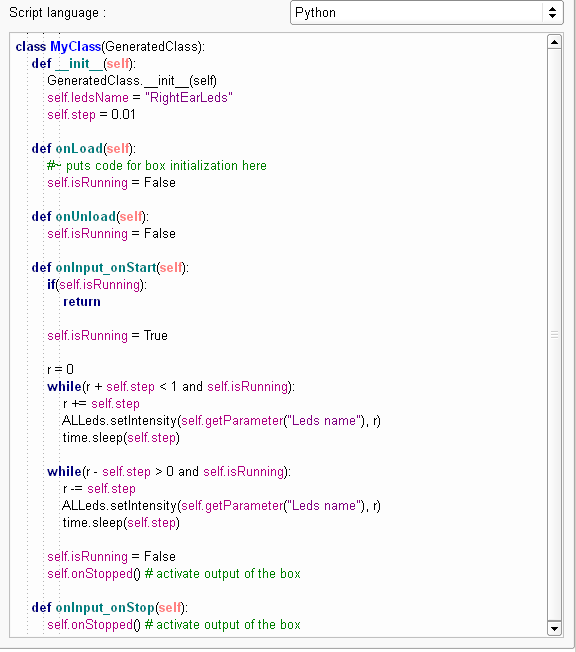Click 'GeneratedClass.__init__(self)' line

(x=132, y=81)
